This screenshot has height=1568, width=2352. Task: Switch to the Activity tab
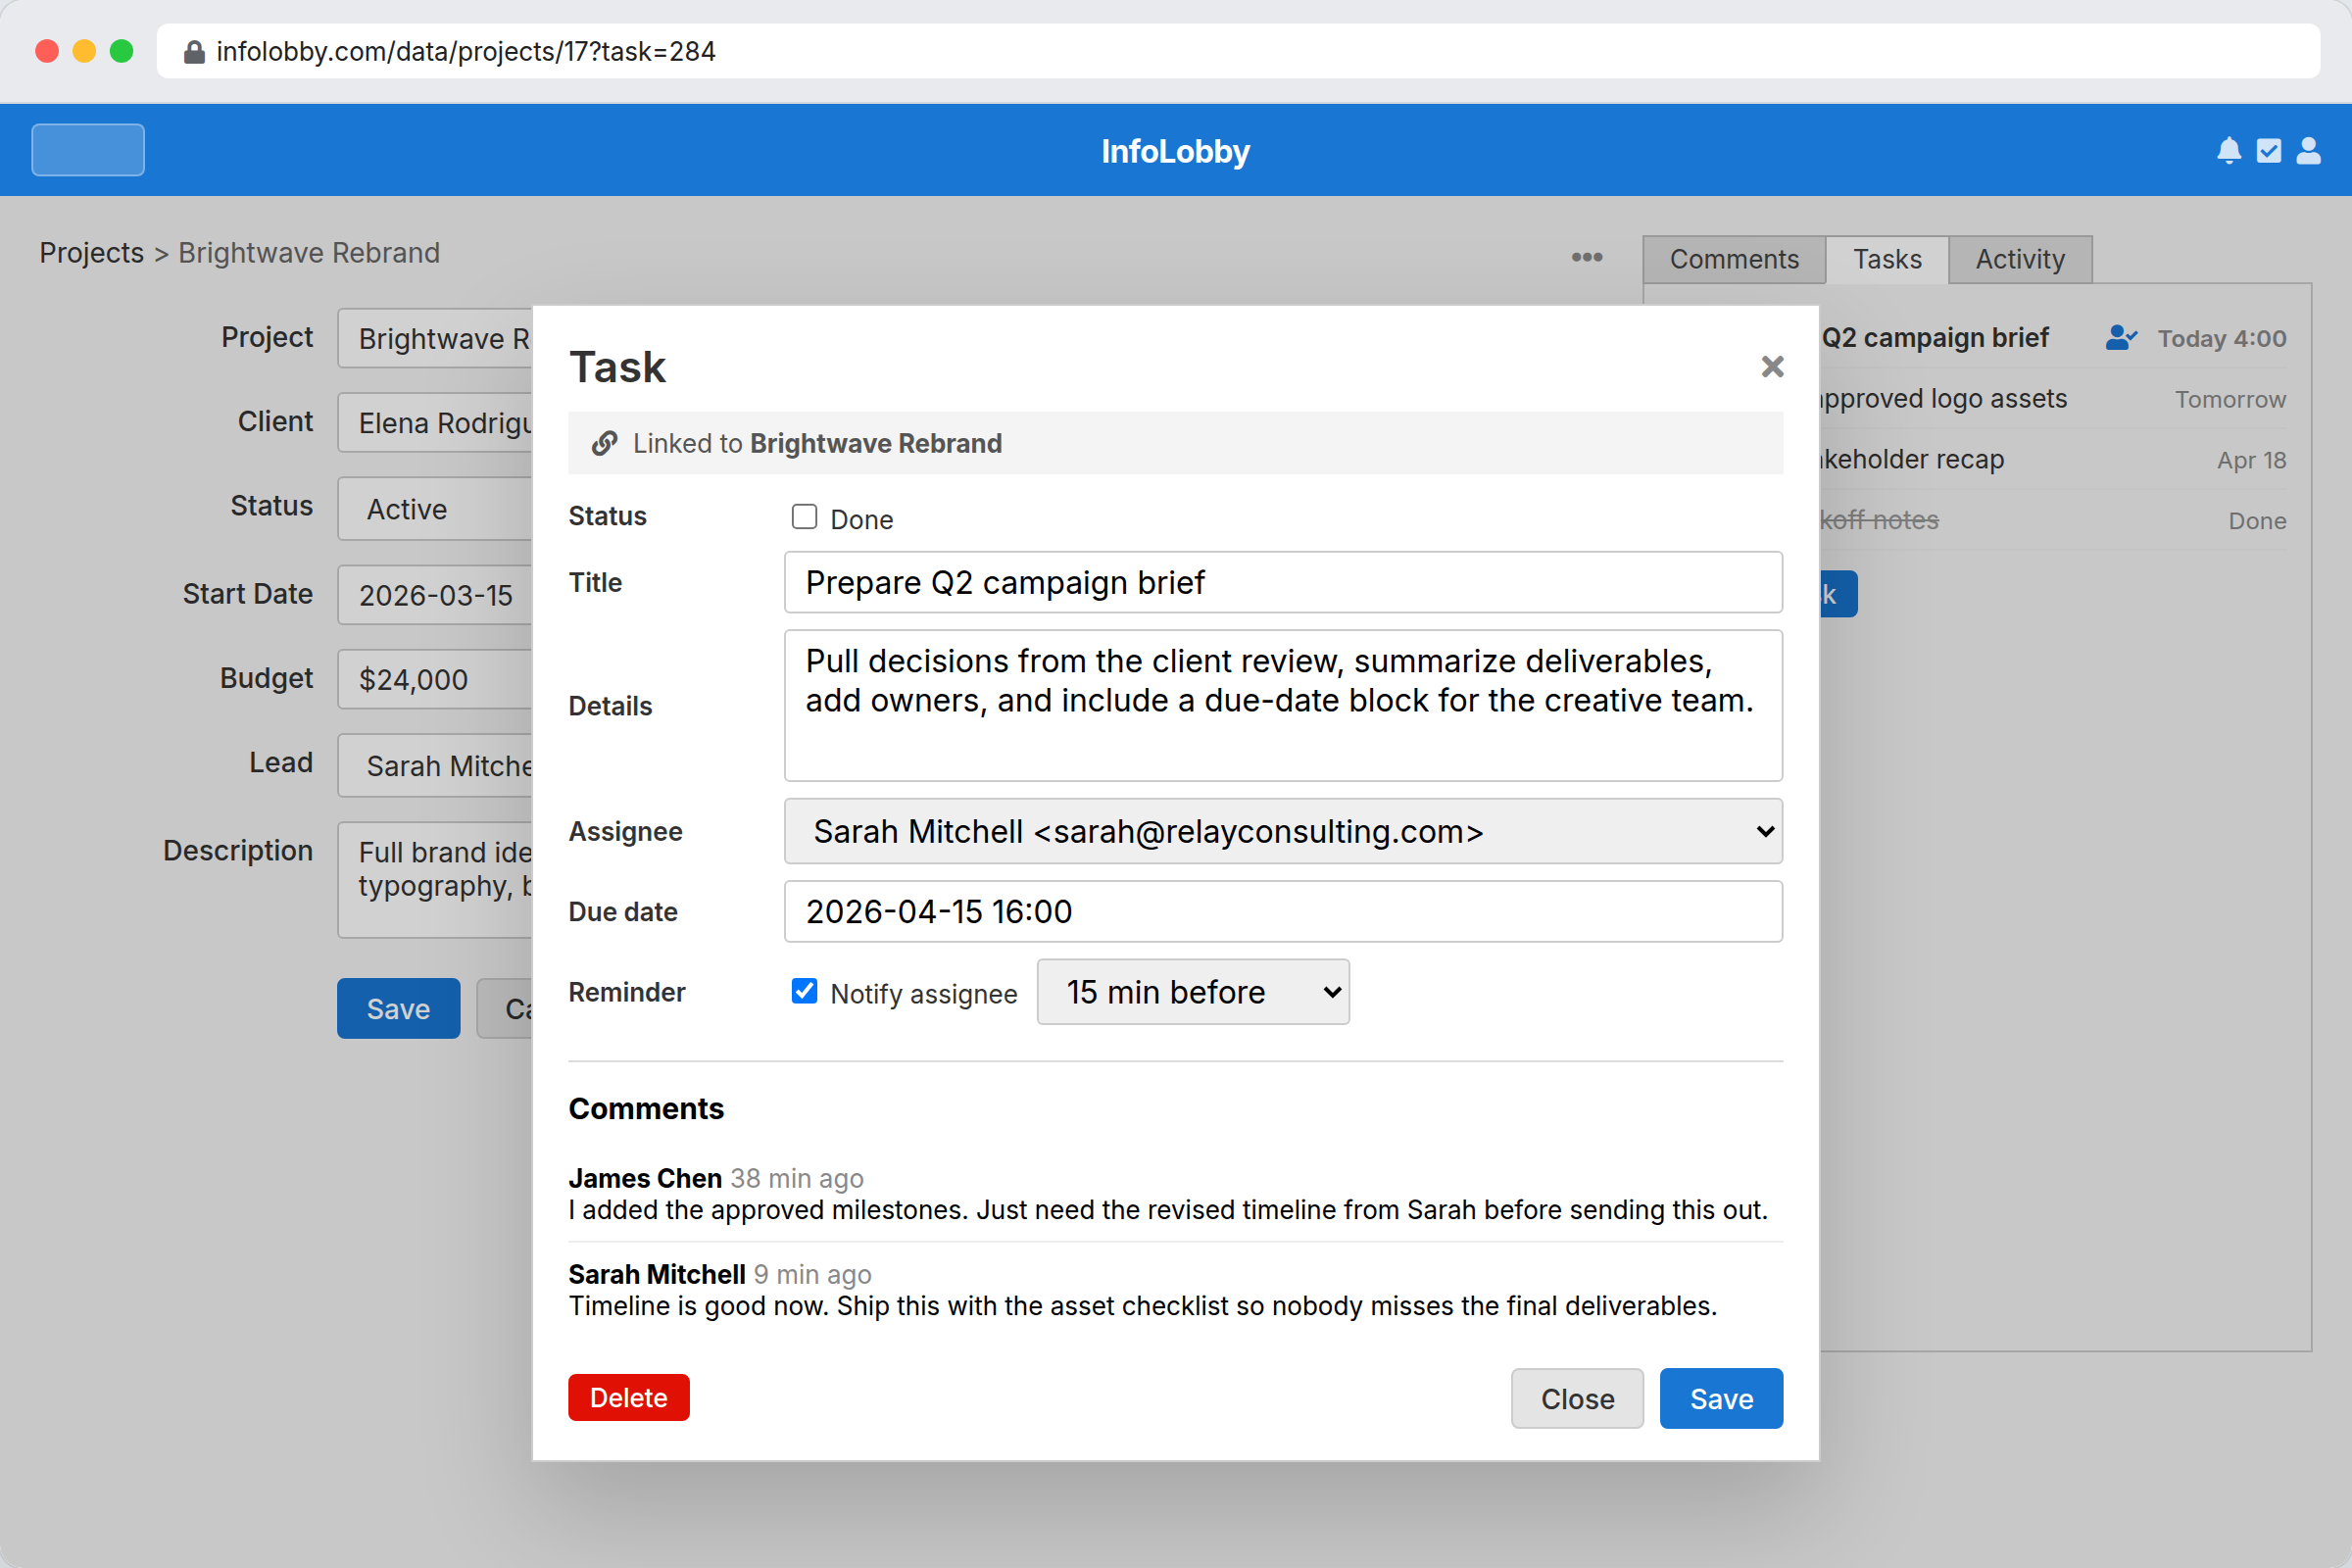2019,259
